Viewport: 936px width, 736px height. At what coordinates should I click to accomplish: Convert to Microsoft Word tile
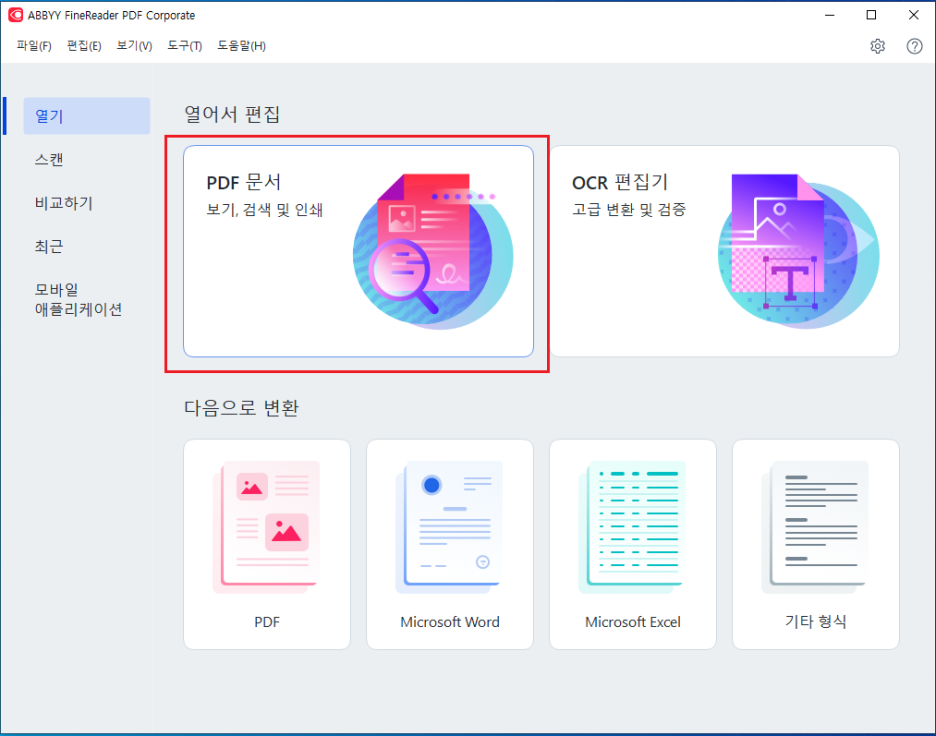pos(449,544)
